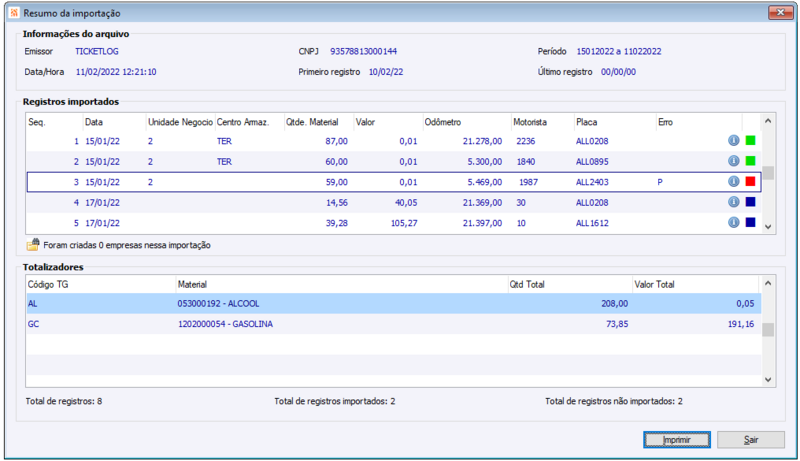This screenshot has width=800, height=461.
Task: Click the Sair button
Action: point(751,440)
